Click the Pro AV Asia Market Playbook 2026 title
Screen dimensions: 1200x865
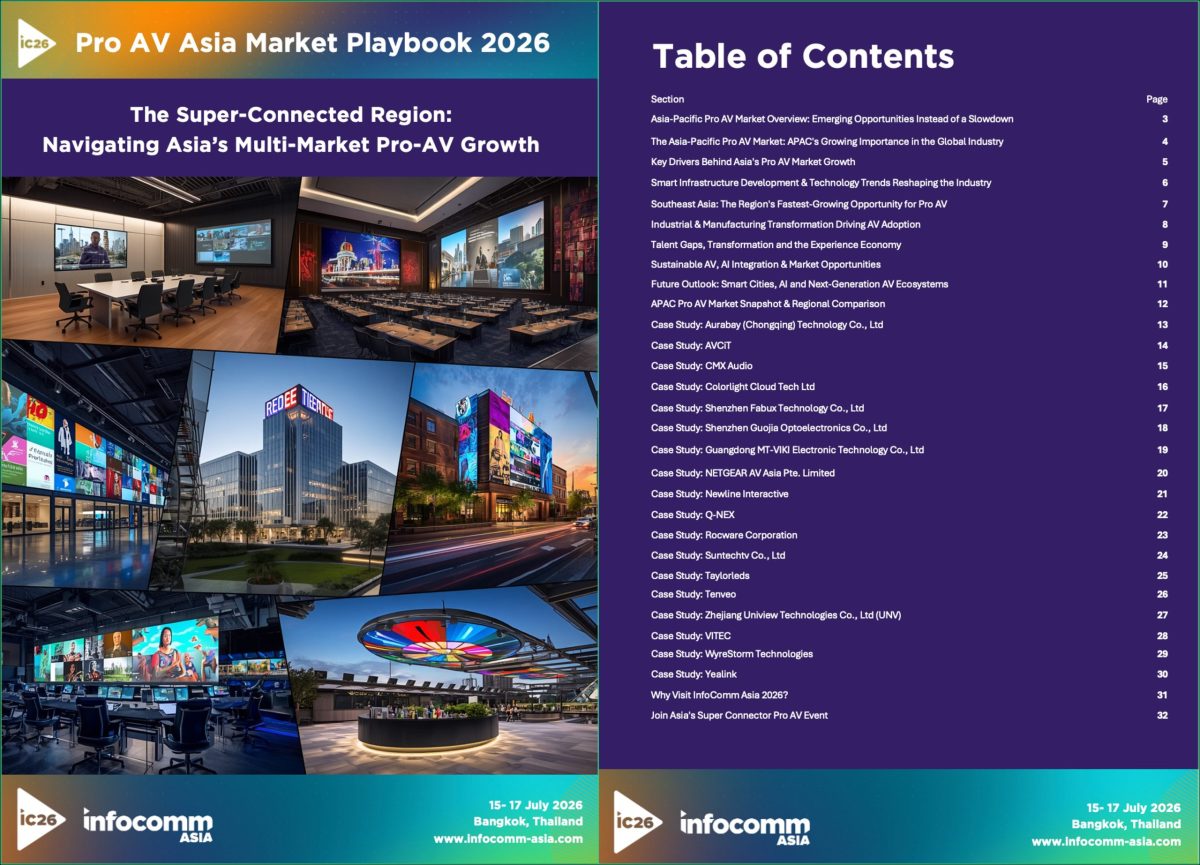313,43
